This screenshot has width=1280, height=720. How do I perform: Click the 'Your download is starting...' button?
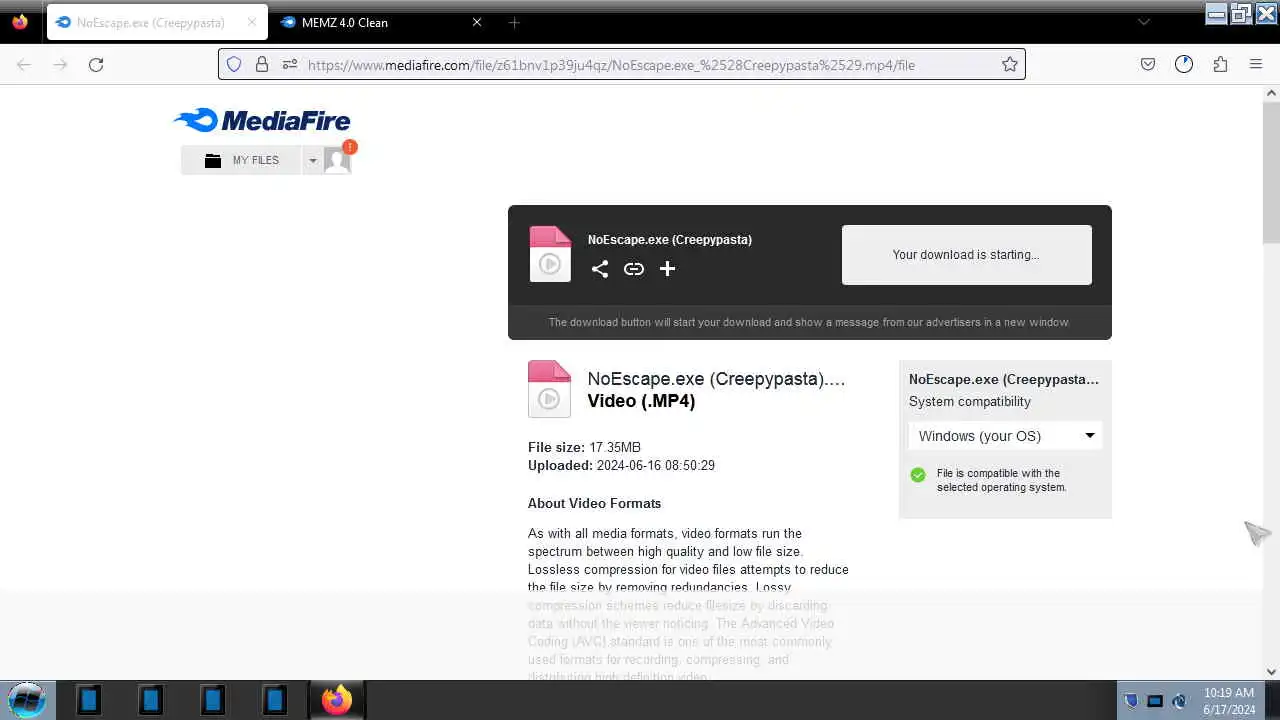pyautogui.click(x=966, y=255)
